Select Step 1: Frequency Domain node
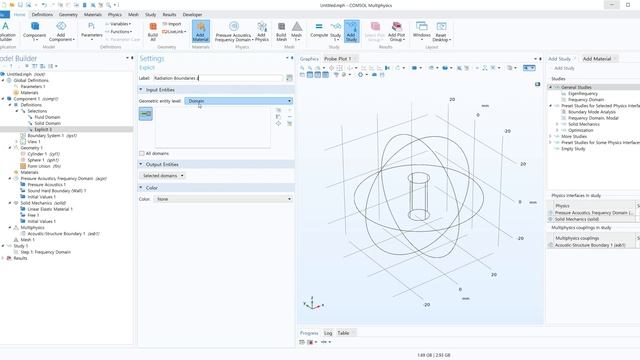Screen dimensions: 640x360 45,252
